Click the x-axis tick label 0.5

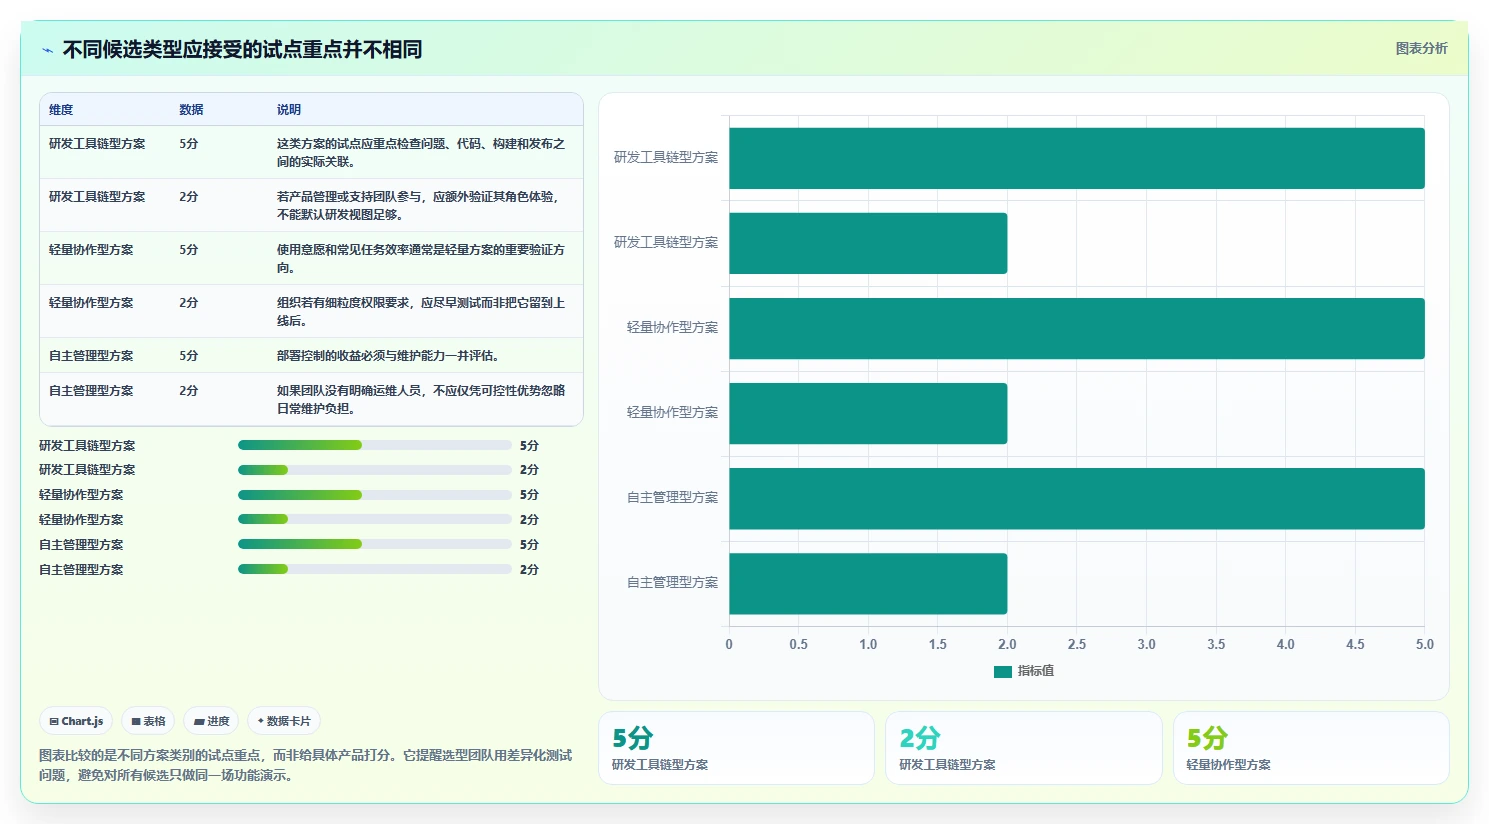(x=798, y=644)
